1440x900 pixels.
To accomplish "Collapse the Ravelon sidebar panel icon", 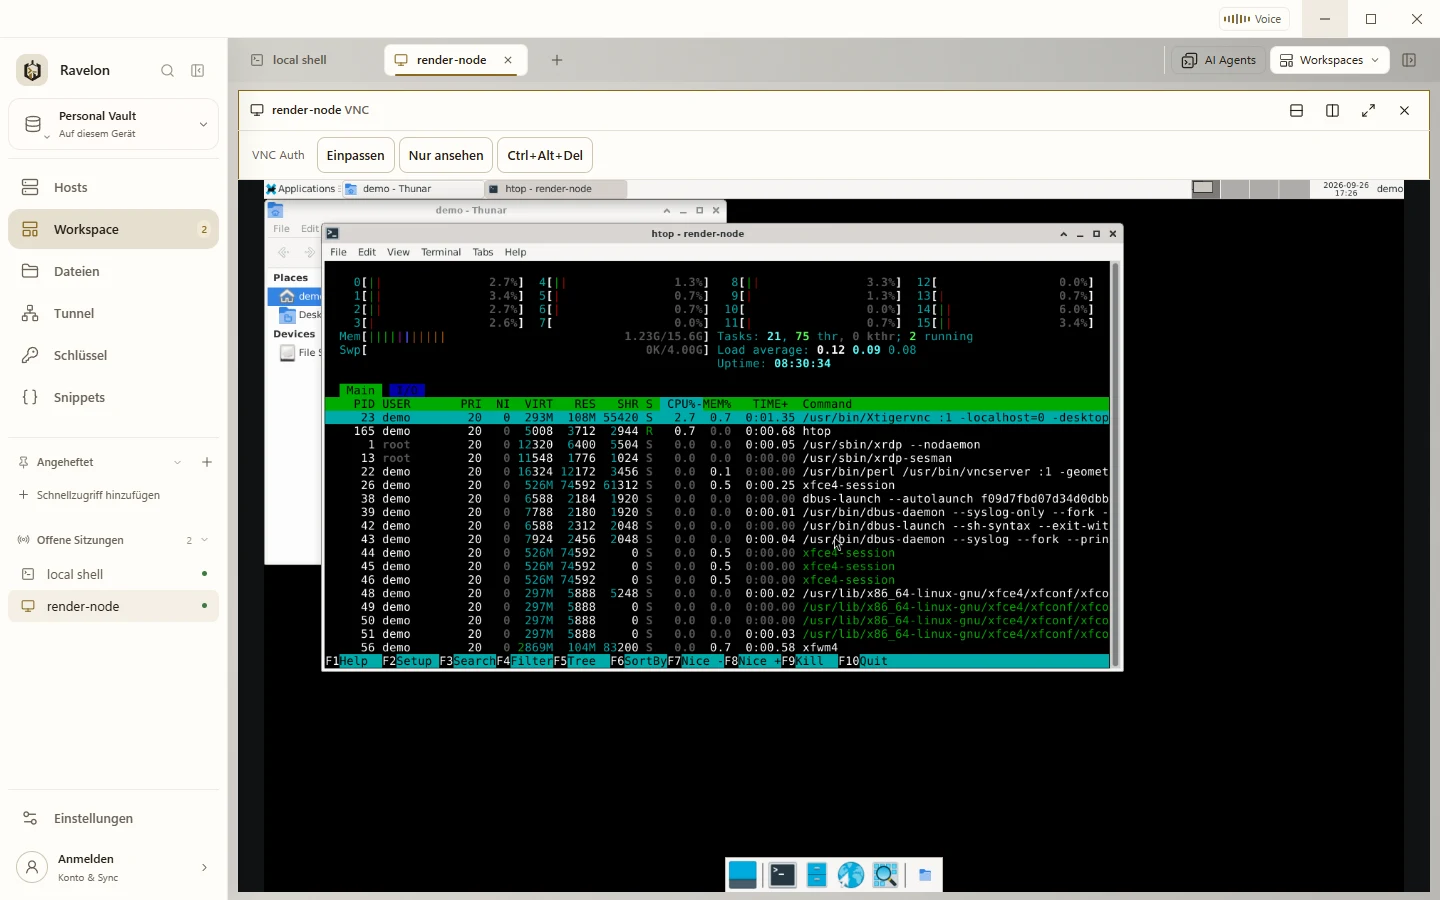I will coord(198,71).
